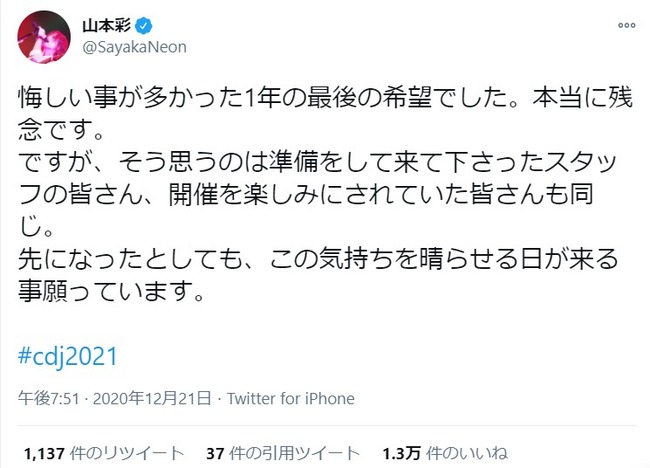The height and width of the screenshot is (468, 650).
Task: View the 1,137 retweets count
Action: click(x=44, y=453)
